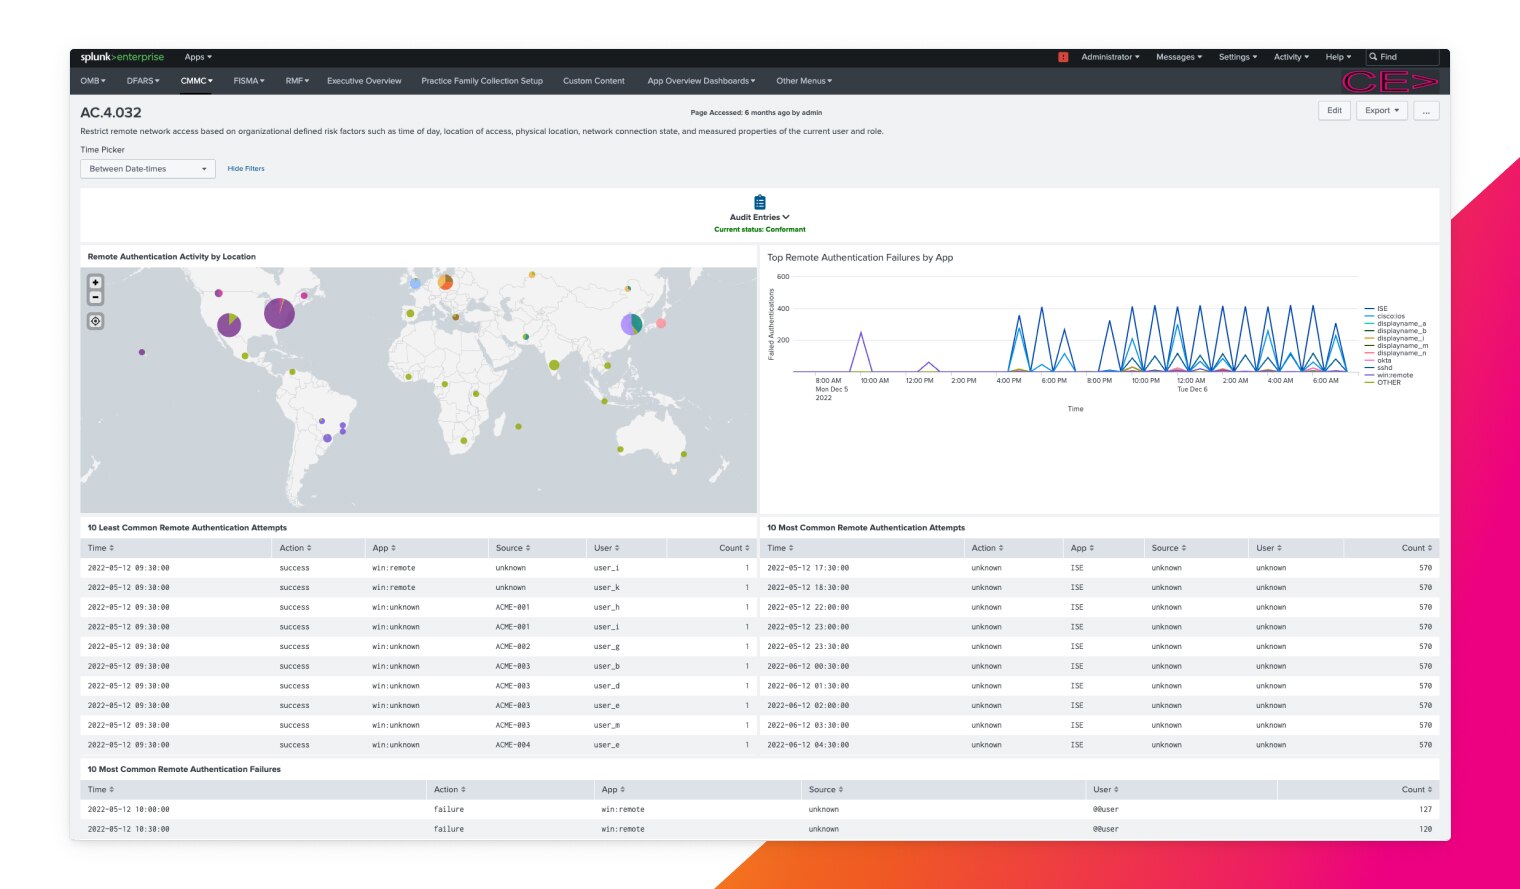
Task: Expand the Audit Entries chevron
Action: pos(786,217)
